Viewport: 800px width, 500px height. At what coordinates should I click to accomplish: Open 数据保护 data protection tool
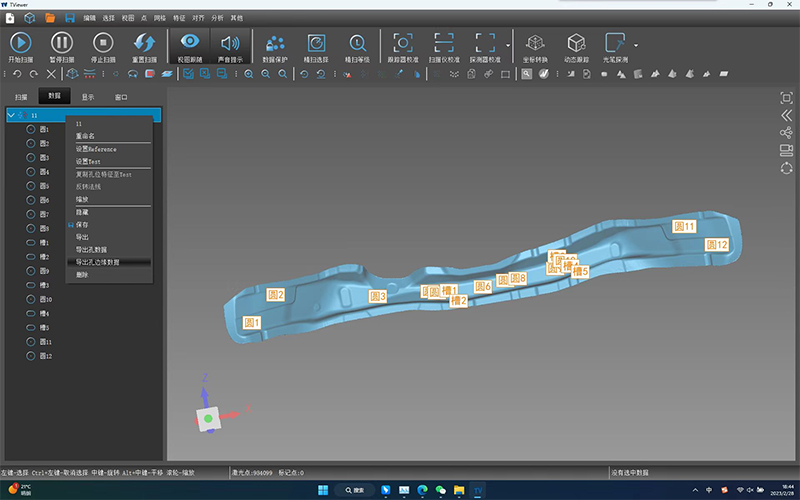pyautogui.click(x=274, y=45)
